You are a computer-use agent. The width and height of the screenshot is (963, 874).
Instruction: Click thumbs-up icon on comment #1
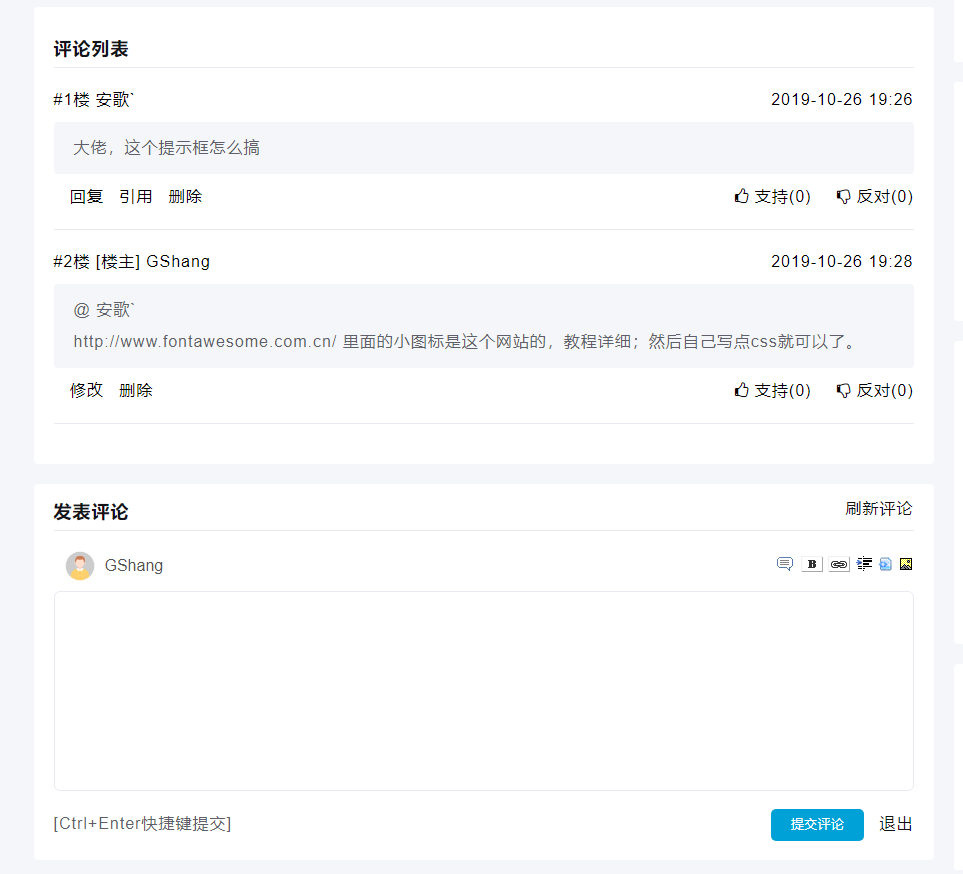pyautogui.click(x=742, y=196)
